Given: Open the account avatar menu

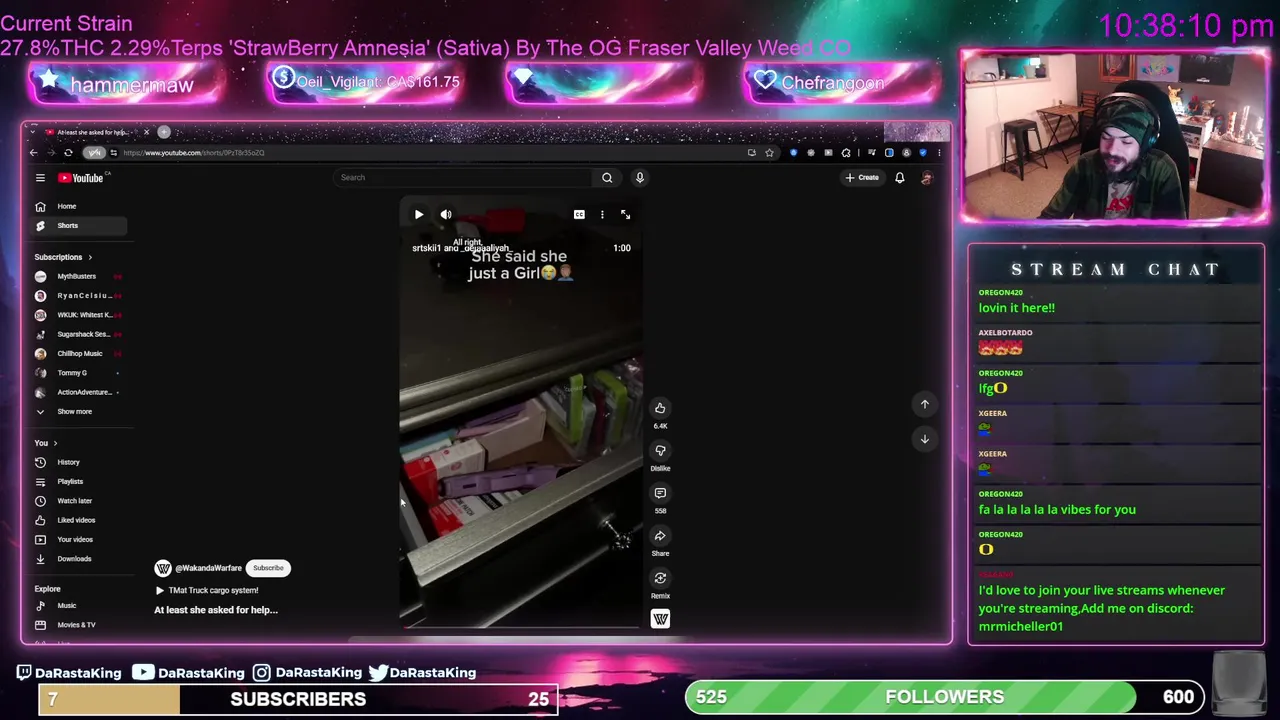Looking at the screenshot, I should (926, 178).
